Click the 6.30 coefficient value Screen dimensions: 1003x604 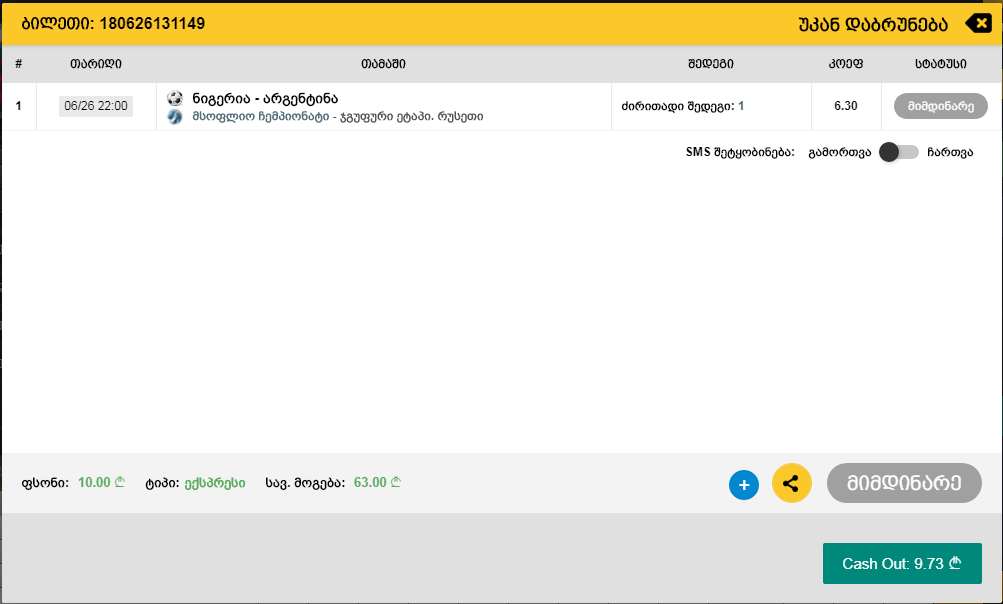point(846,106)
